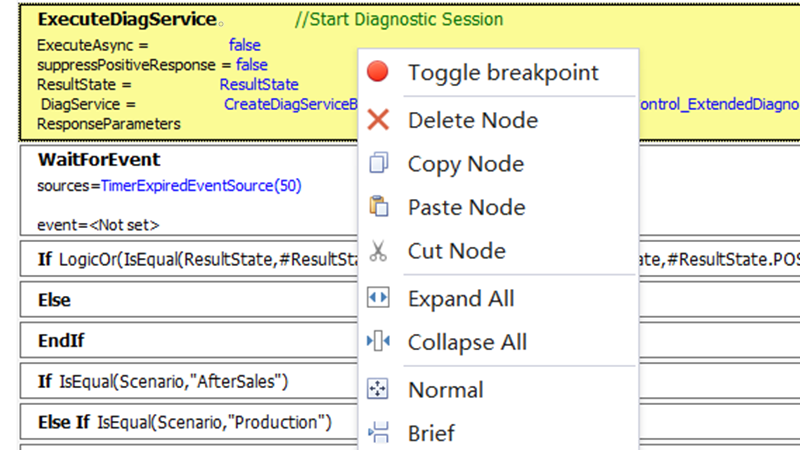The width and height of the screenshot is (800, 450).
Task: Click the Copy Node icon
Action: [378, 164]
